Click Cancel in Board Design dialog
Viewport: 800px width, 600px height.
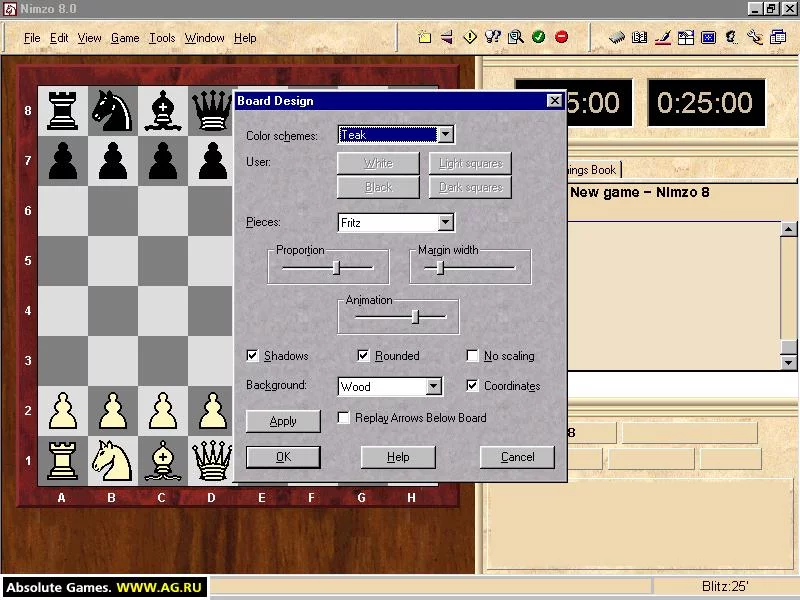[x=517, y=457]
